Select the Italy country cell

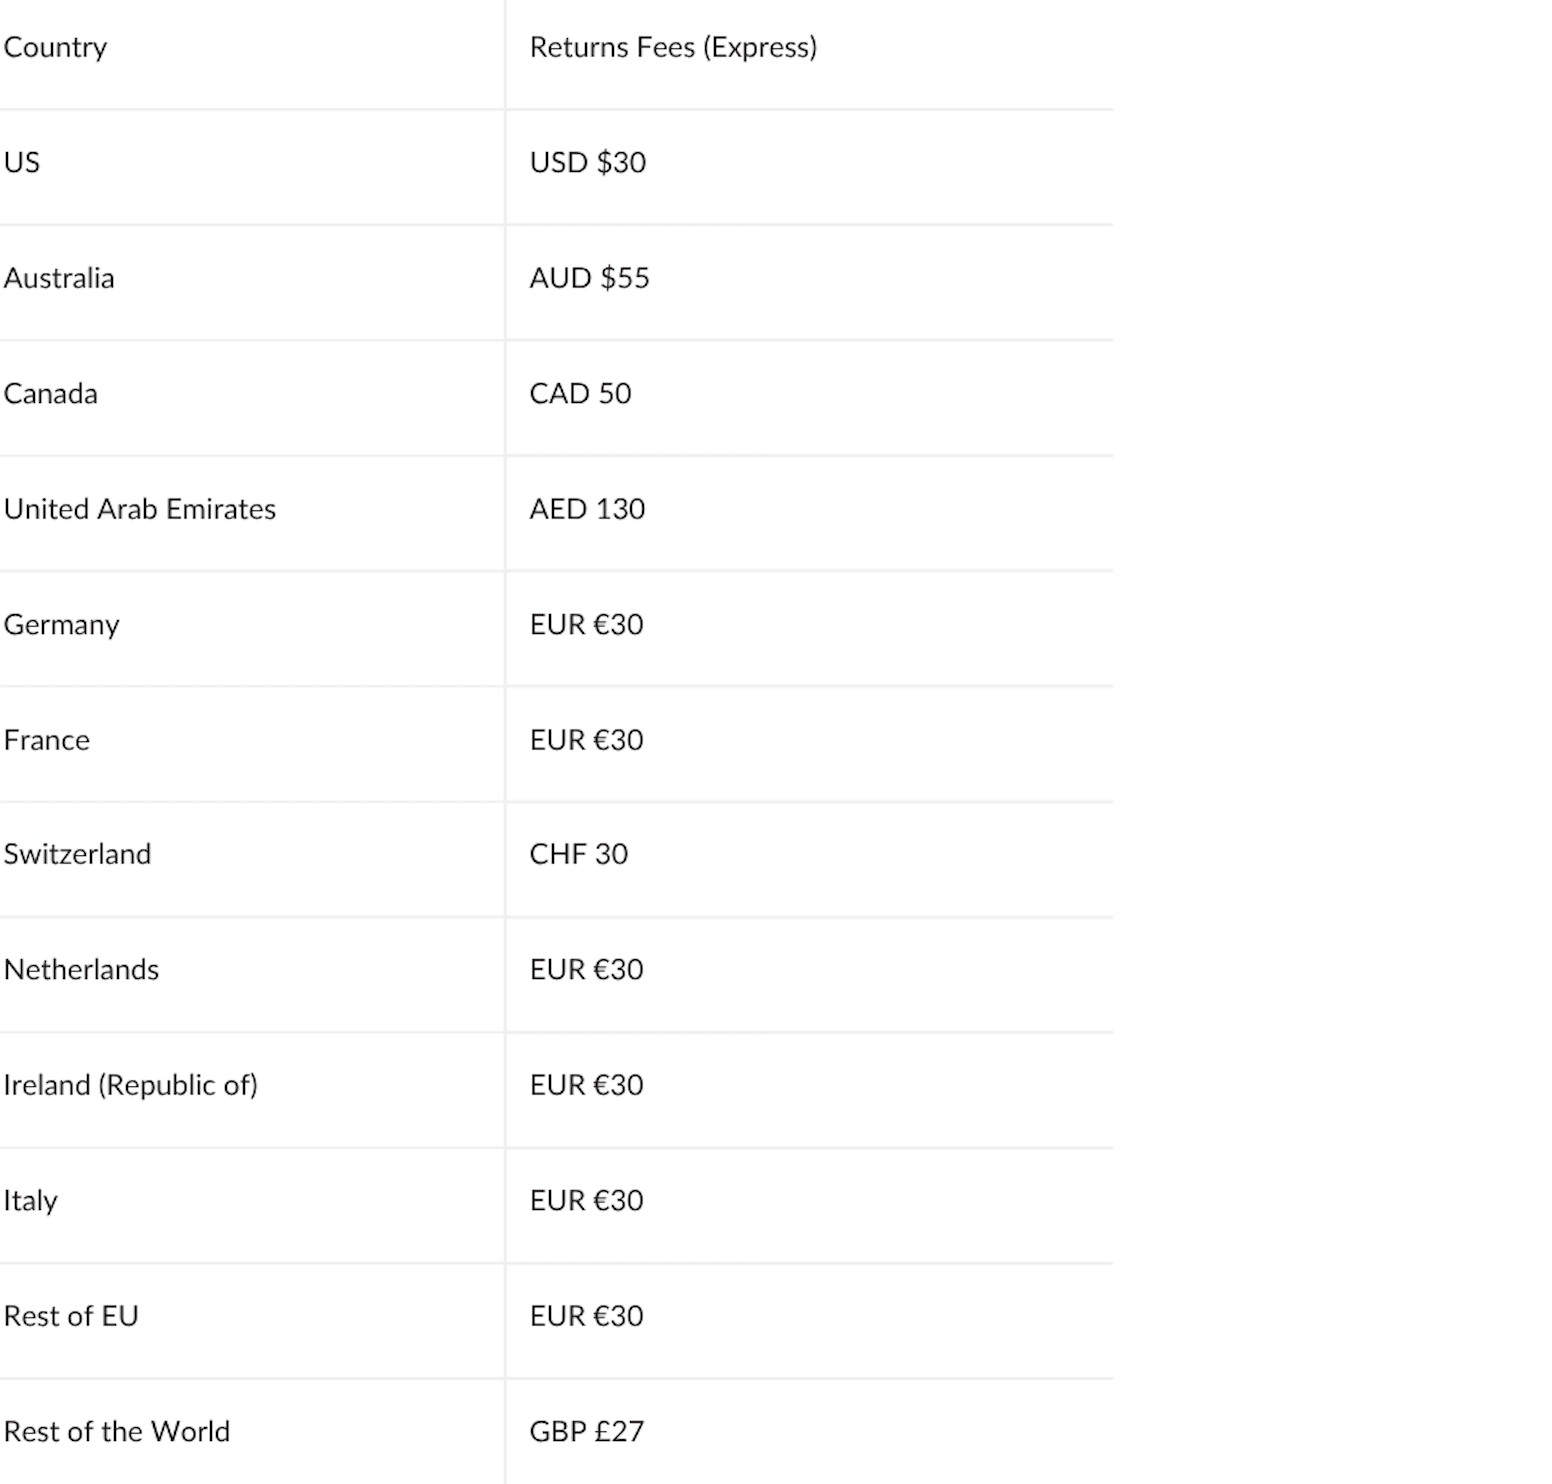31,1200
